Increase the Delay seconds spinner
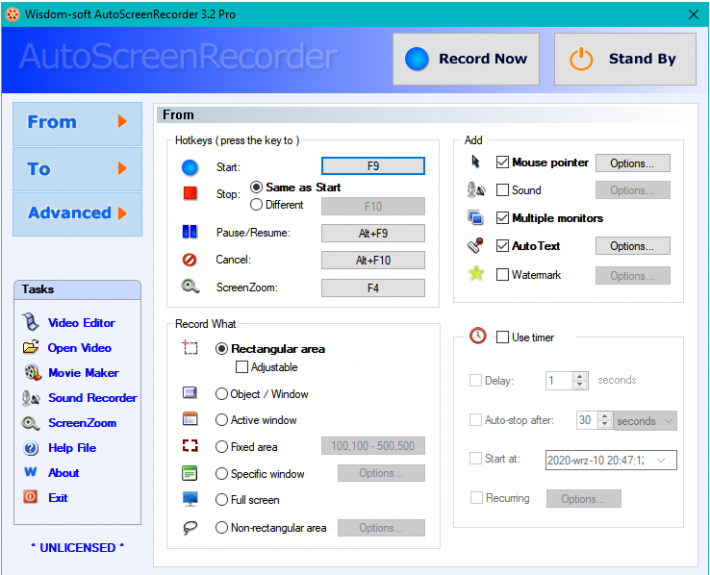The width and height of the screenshot is (710, 575). click(580, 376)
